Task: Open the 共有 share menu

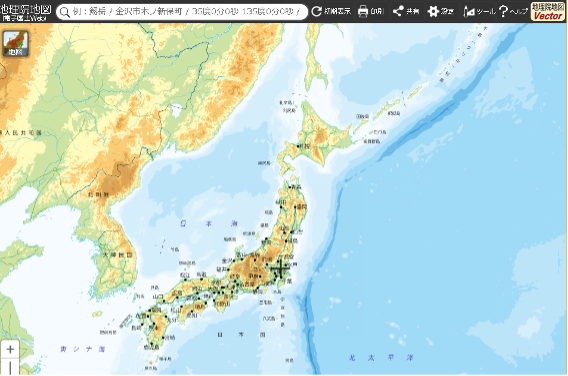Action: pos(406,11)
